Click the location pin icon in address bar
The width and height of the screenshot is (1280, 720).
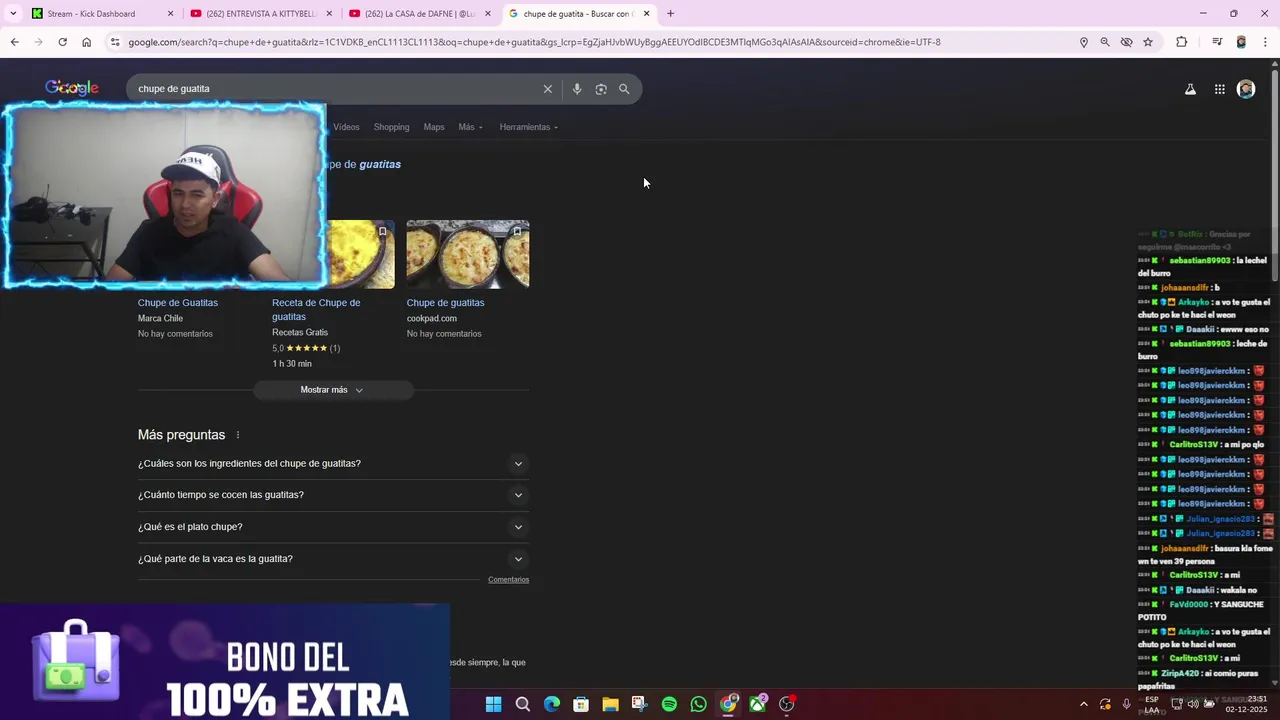[1083, 42]
